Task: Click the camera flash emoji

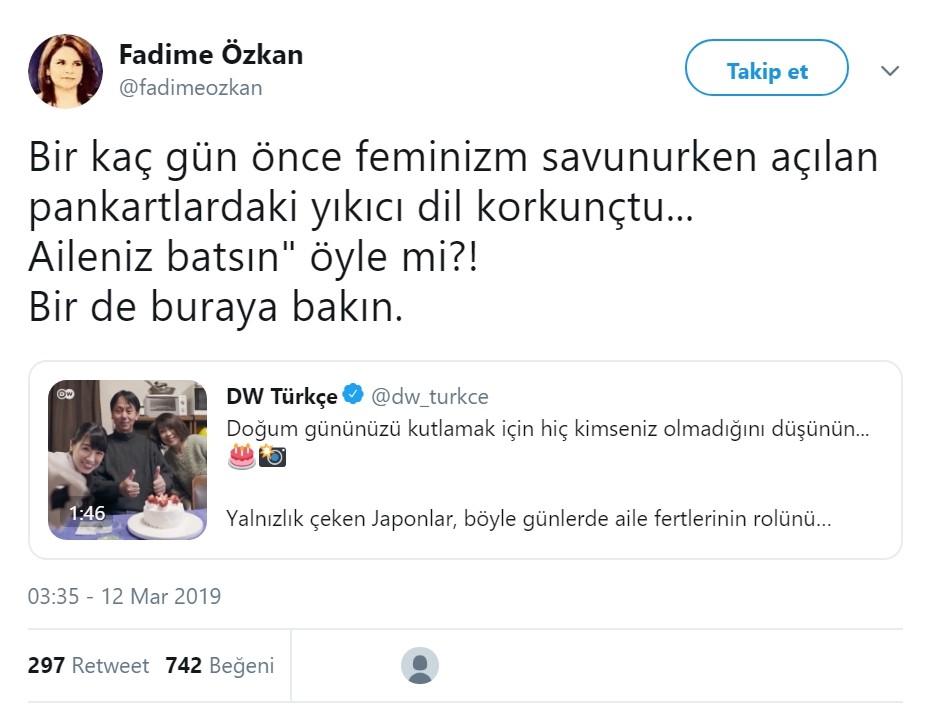Action: coord(271,457)
